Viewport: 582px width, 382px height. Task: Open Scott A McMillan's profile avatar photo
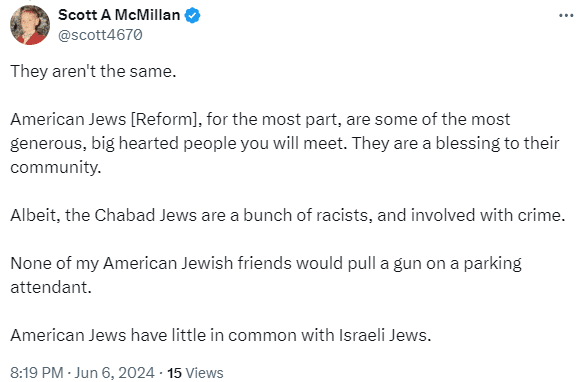[30, 25]
